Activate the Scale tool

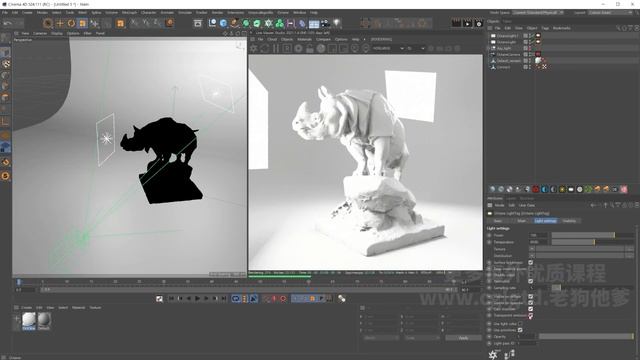(82, 23)
